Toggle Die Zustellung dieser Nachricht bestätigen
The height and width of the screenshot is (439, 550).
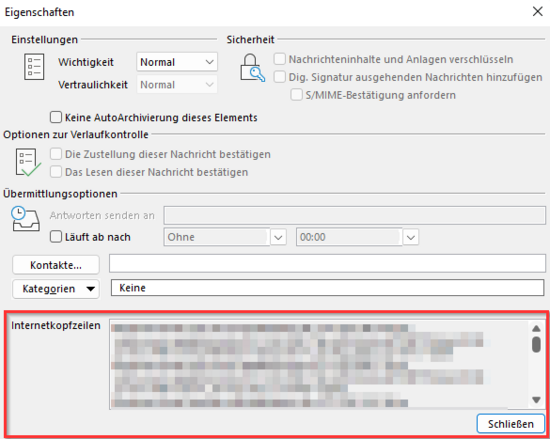point(56,154)
